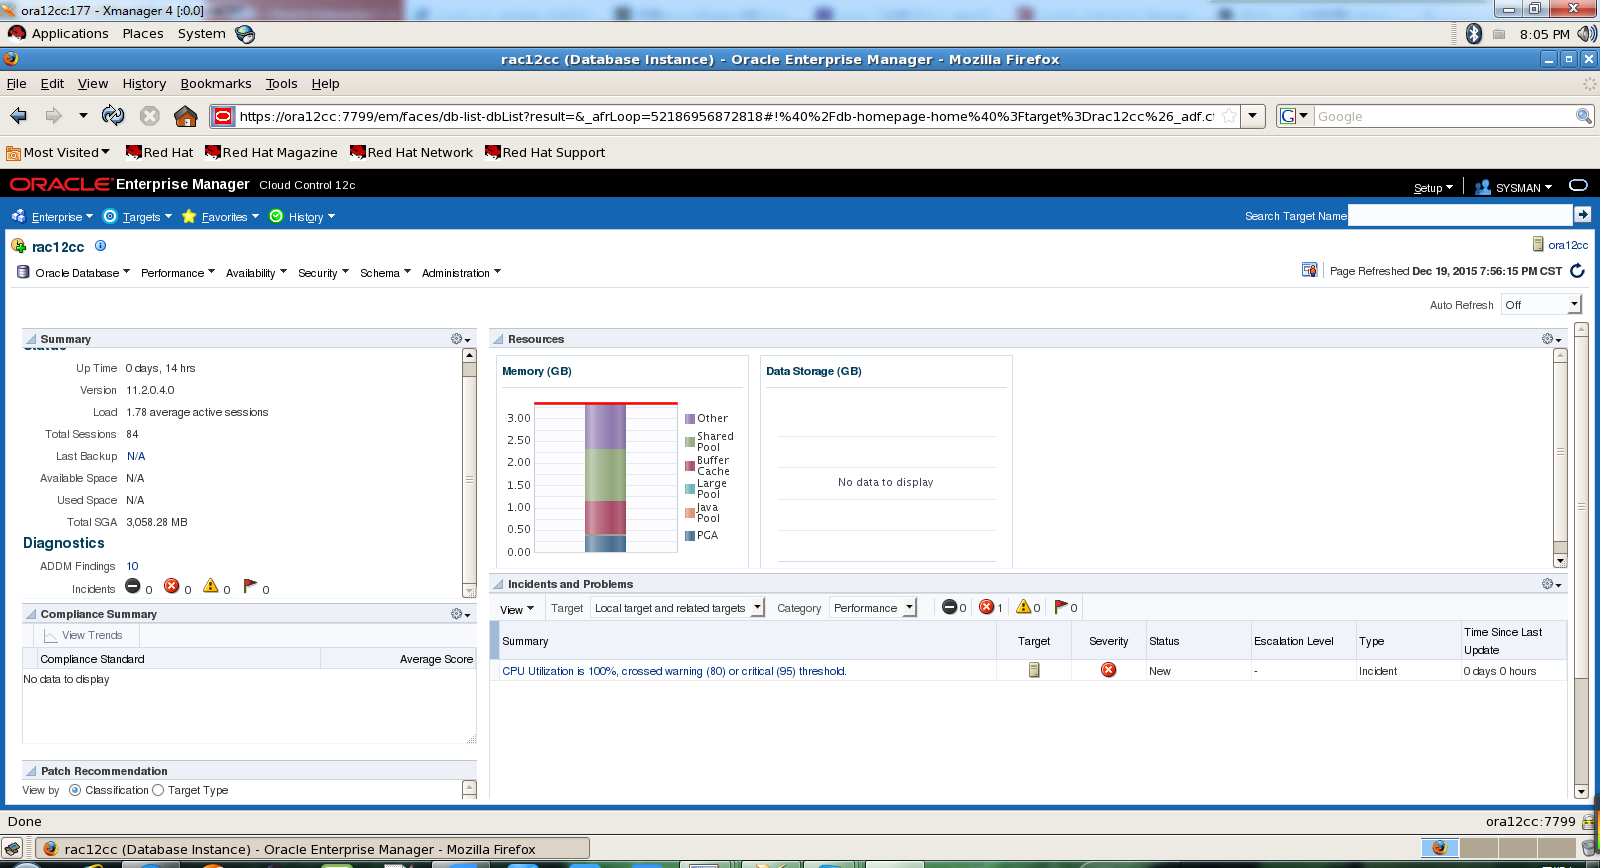The image size is (1600, 868).
Task: Click the Firefox URL address bar
Action: (x=727, y=116)
